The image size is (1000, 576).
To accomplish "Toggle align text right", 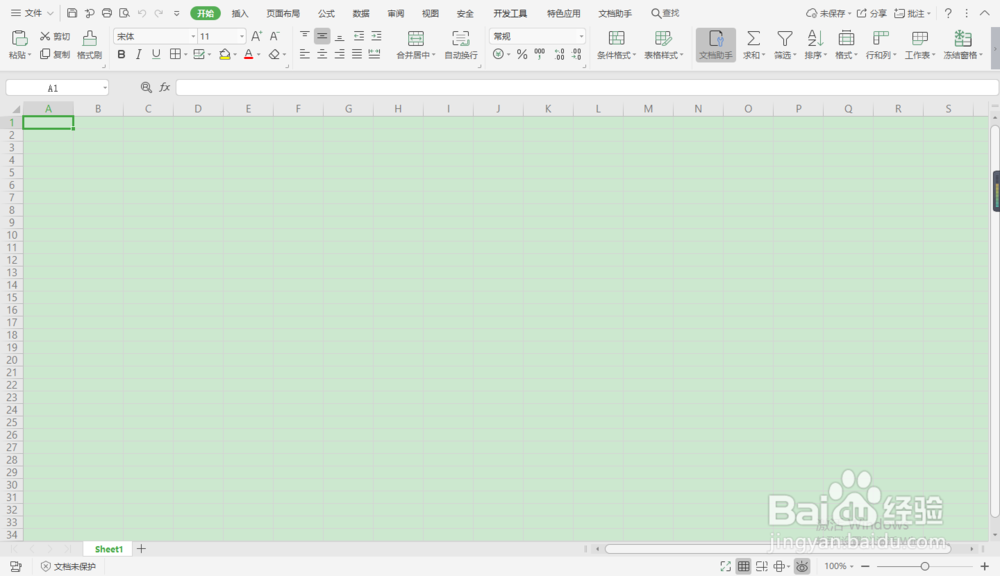I will click(x=339, y=54).
